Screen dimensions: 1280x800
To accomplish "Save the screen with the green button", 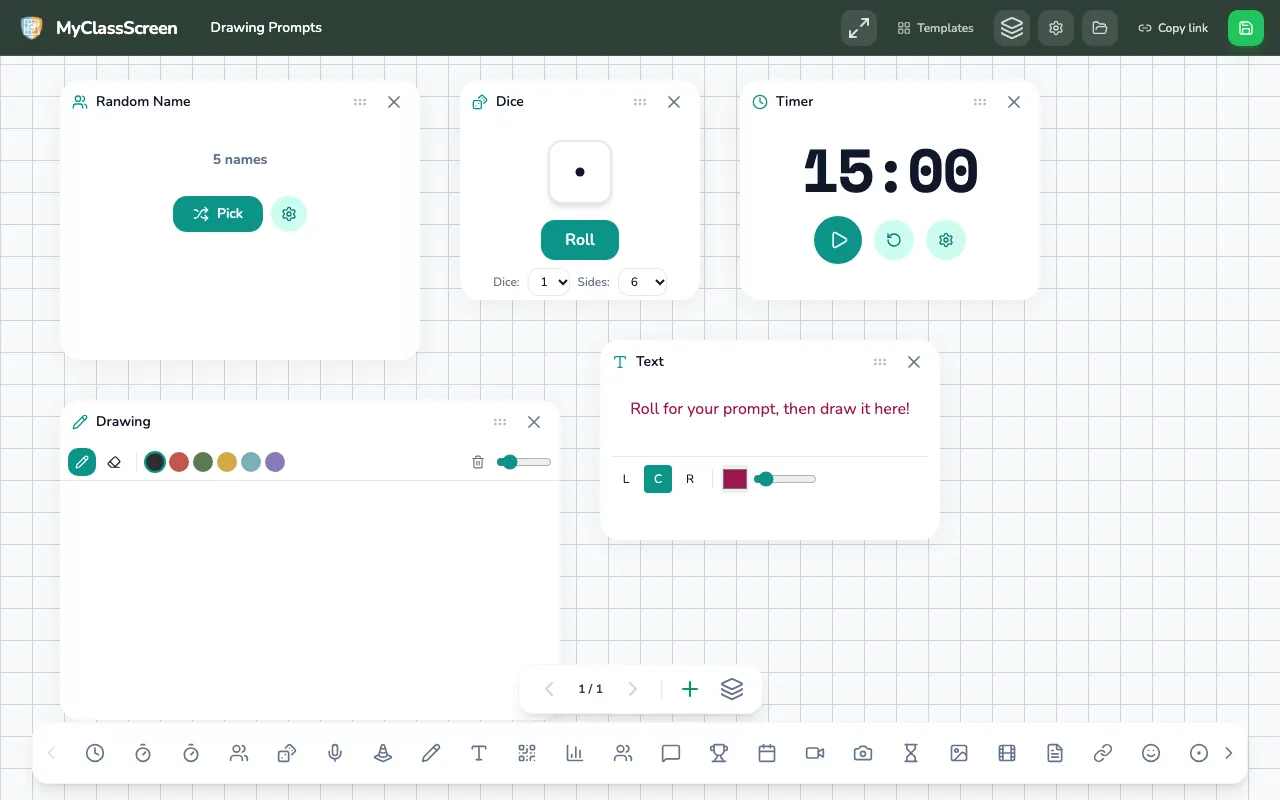I will click(1246, 28).
